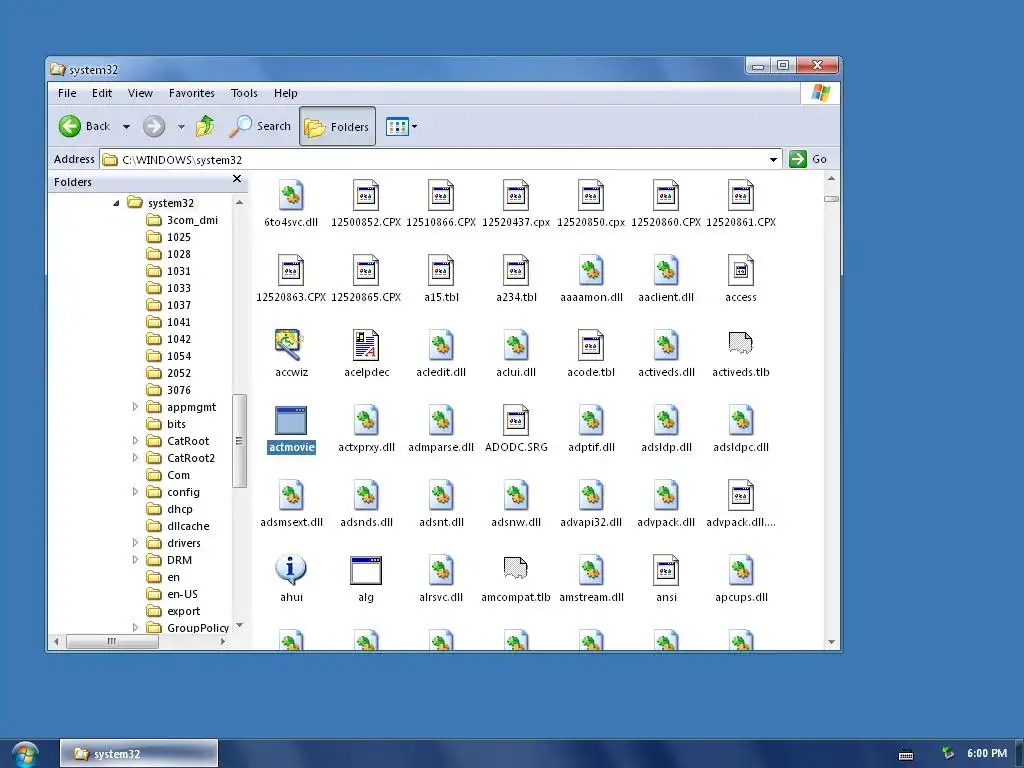
Task: Click the Go button
Action: [x=808, y=159]
